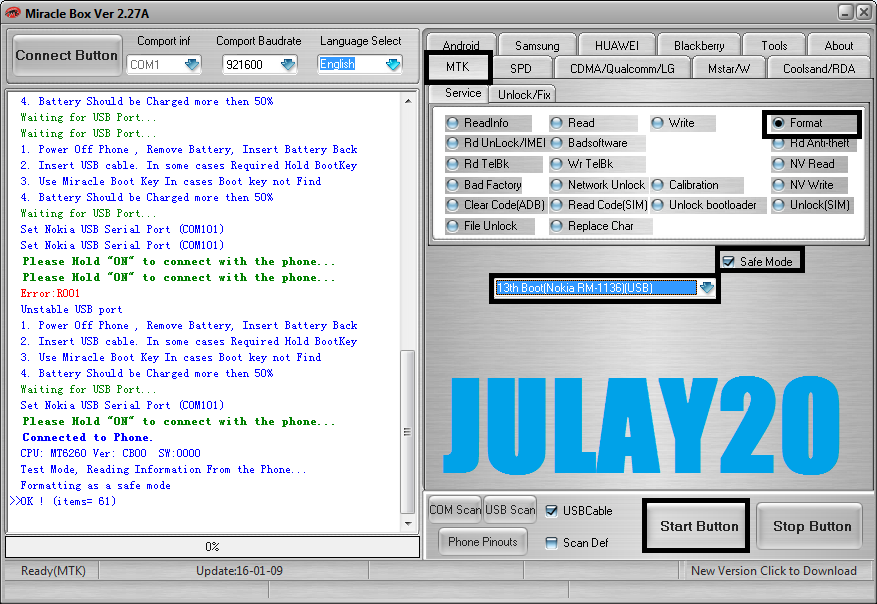Click the CPU: MT6260 Ver: CB00 log line

(x=111, y=454)
